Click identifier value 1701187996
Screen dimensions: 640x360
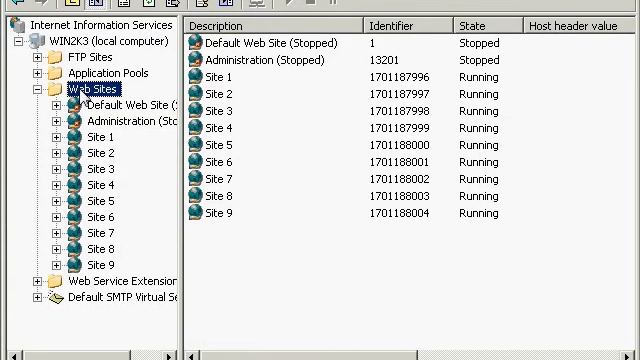(399, 77)
